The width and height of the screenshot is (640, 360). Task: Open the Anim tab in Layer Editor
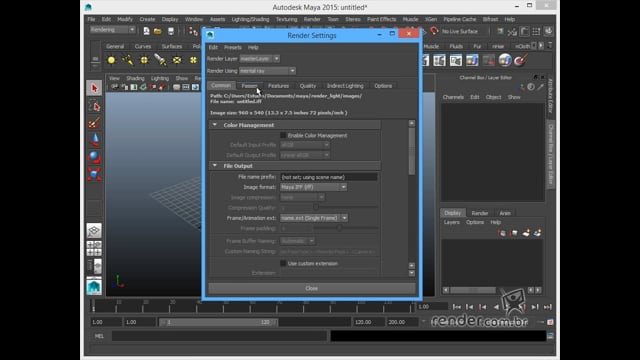(x=505, y=213)
